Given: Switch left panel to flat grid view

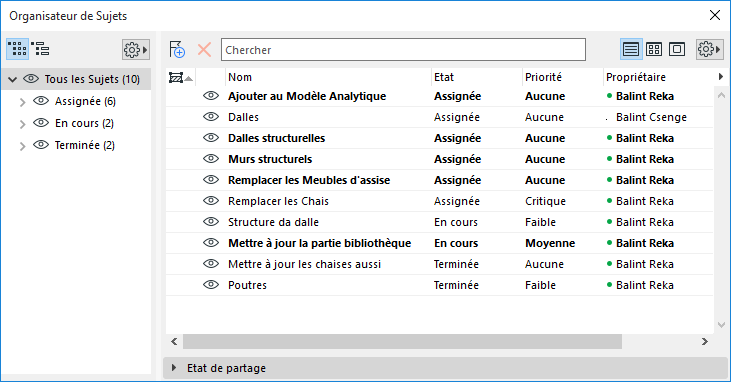Looking at the screenshot, I should click(18, 49).
